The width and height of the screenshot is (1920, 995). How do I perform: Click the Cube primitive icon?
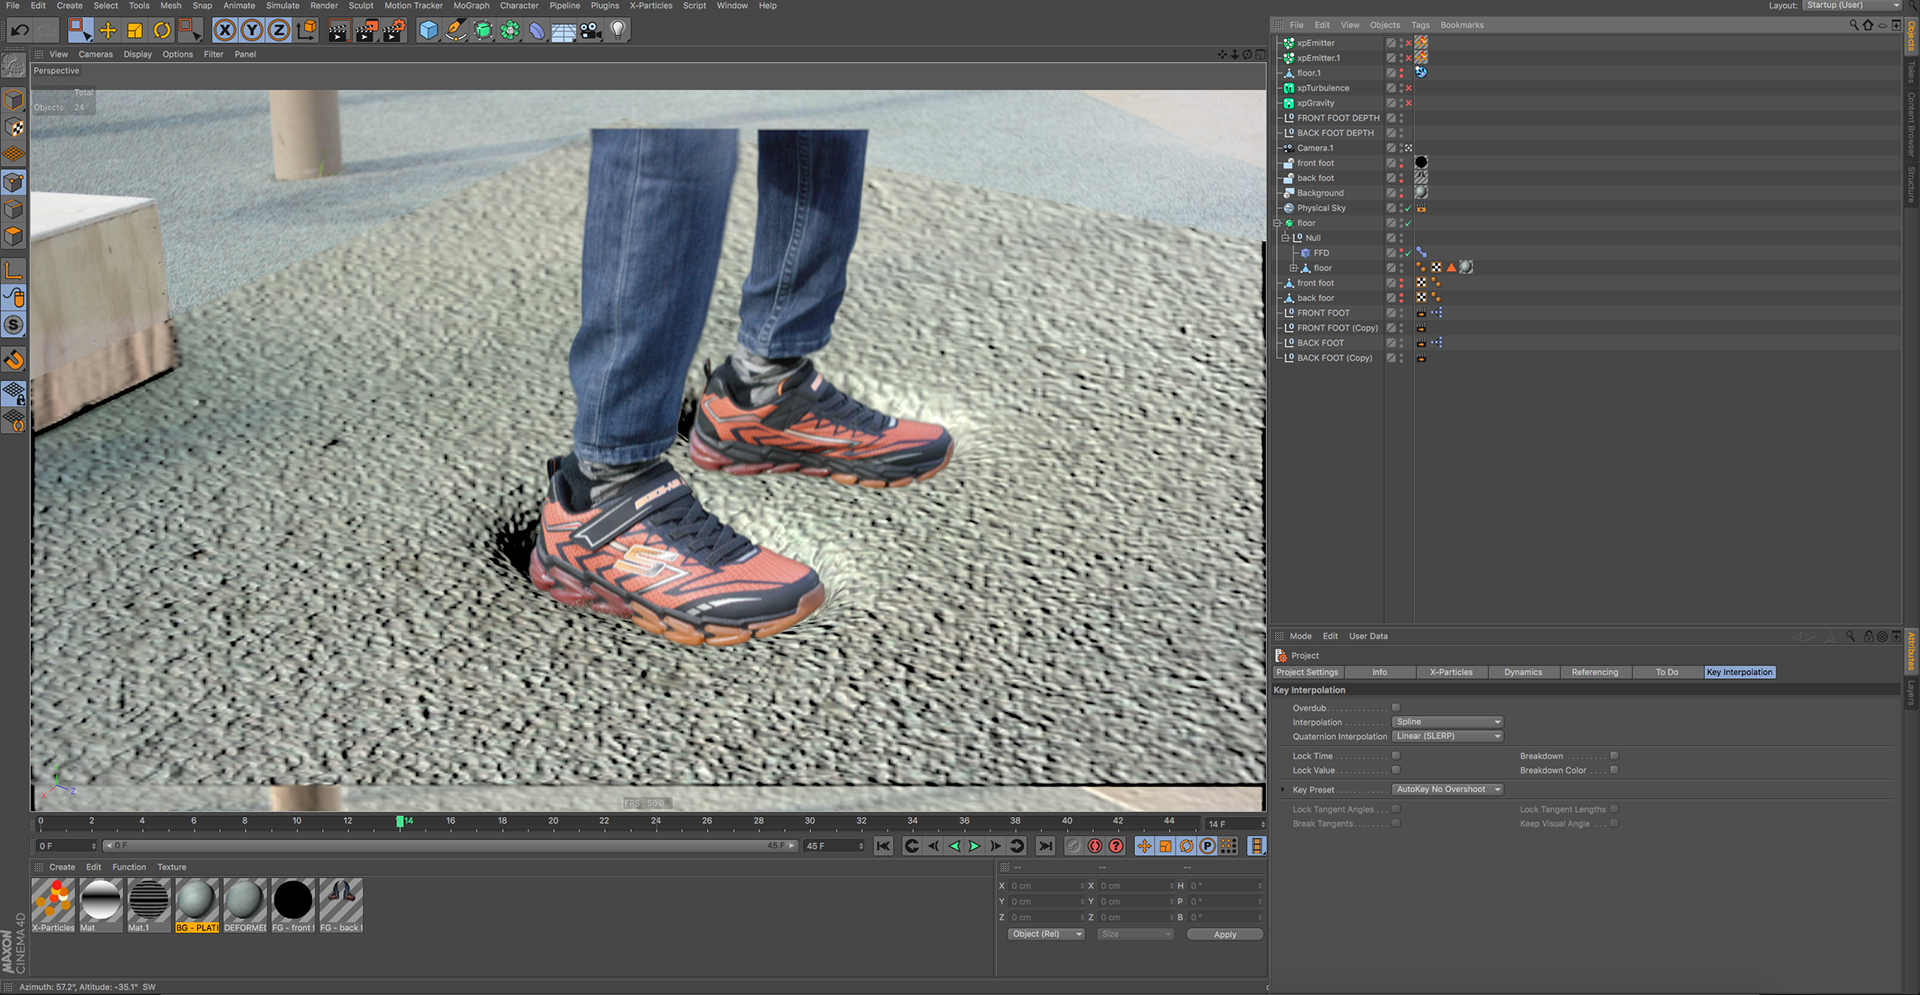point(429,30)
